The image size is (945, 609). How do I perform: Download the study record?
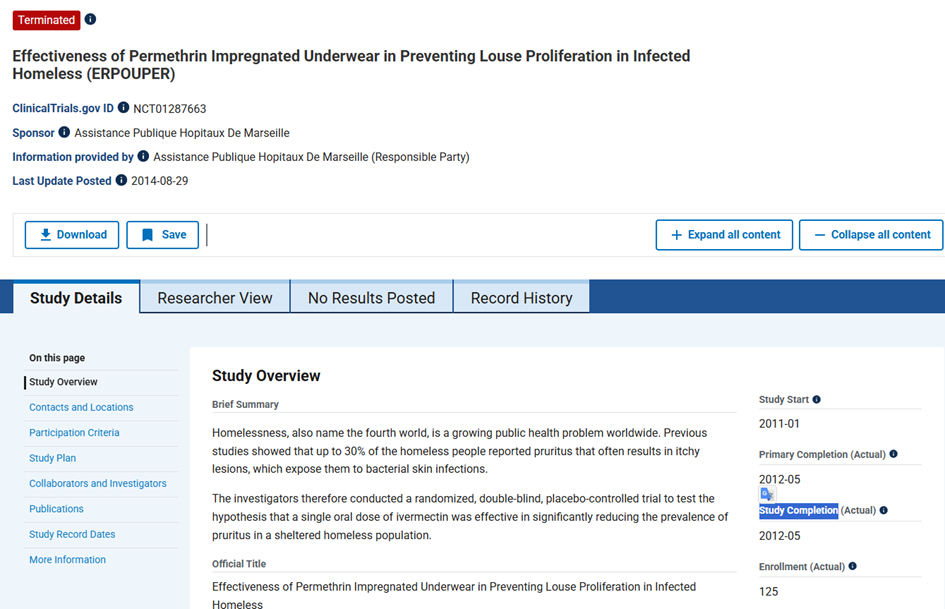(72, 235)
